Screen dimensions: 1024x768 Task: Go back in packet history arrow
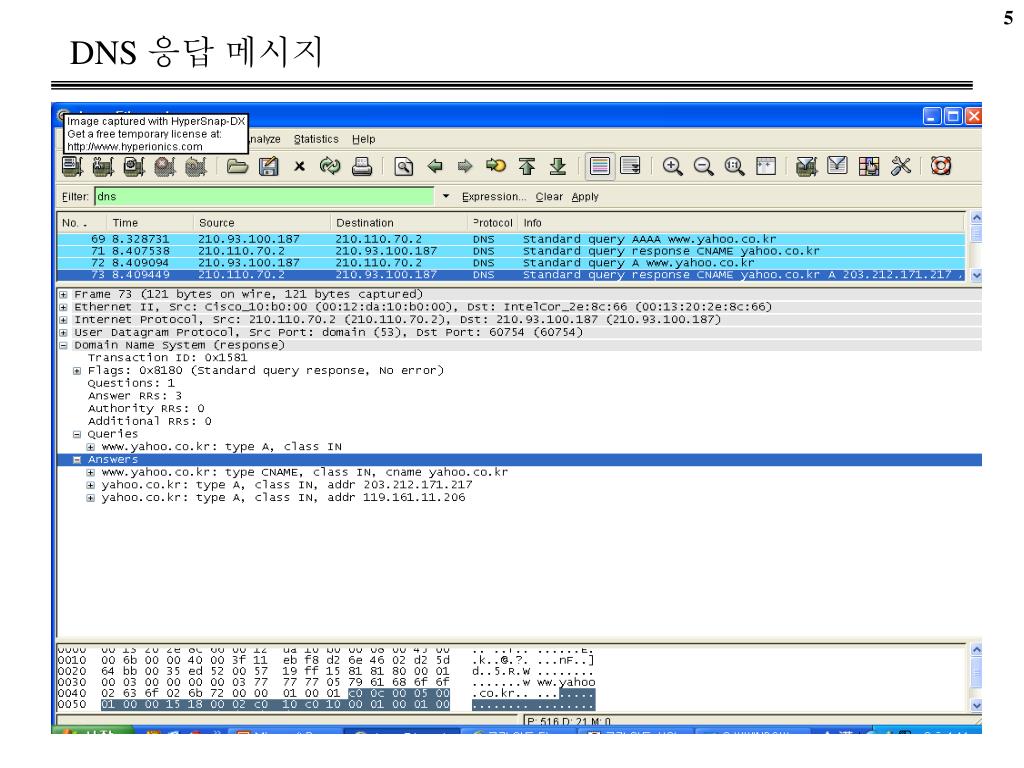(x=435, y=167)
